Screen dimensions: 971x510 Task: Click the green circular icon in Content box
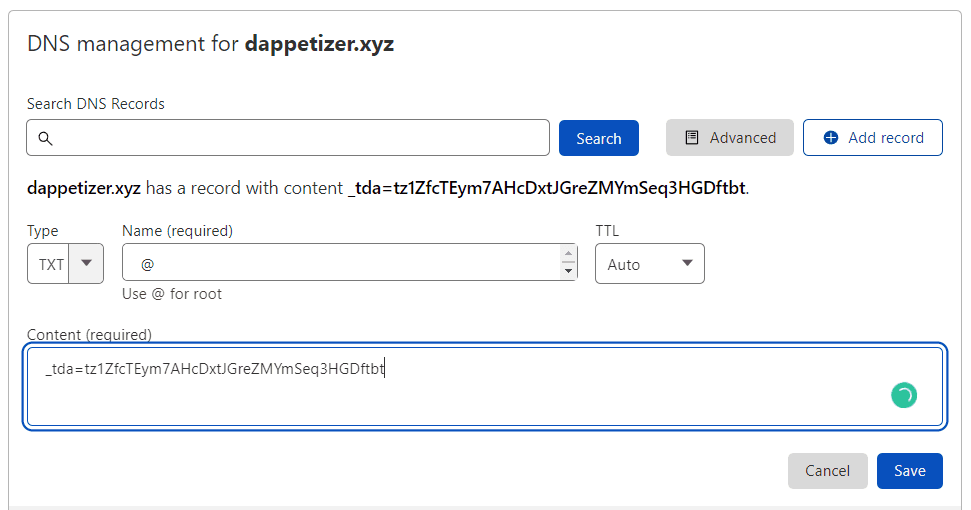point(903,395)
